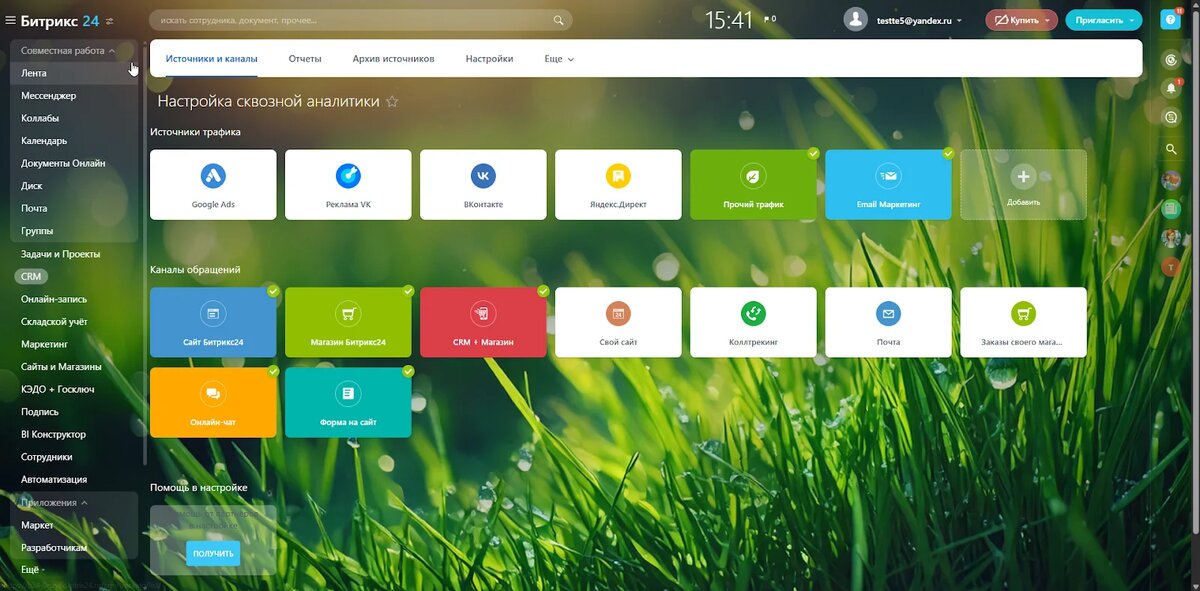Screen dimensions: 1200x591
Task: Open the Прочий трафик source card
Action: point(753,185)
